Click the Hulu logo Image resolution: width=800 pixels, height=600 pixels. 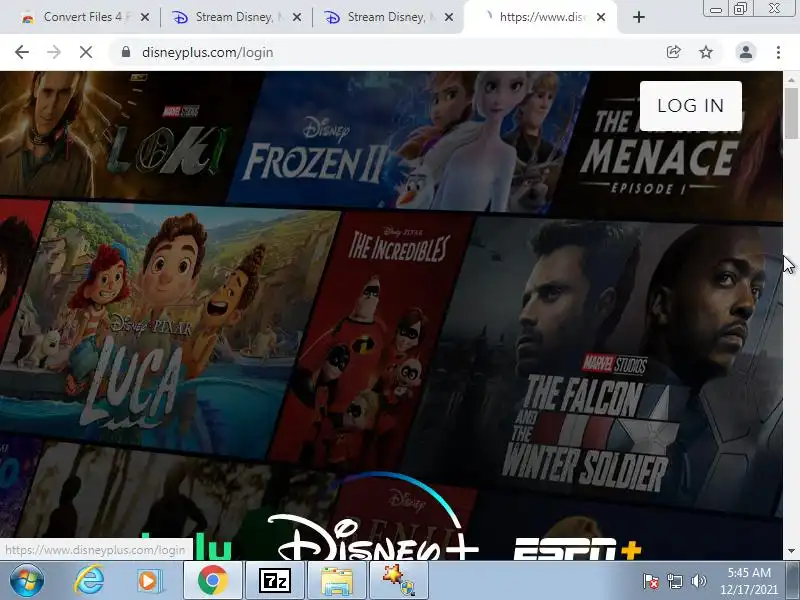point(186,546)
